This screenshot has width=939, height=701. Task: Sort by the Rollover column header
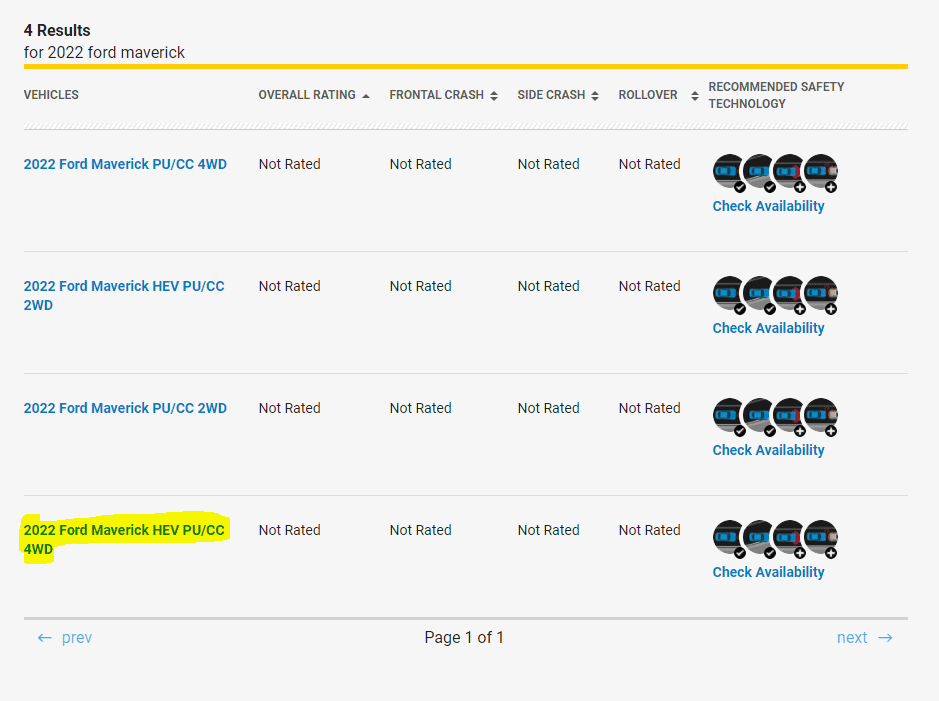coord(648,95)
